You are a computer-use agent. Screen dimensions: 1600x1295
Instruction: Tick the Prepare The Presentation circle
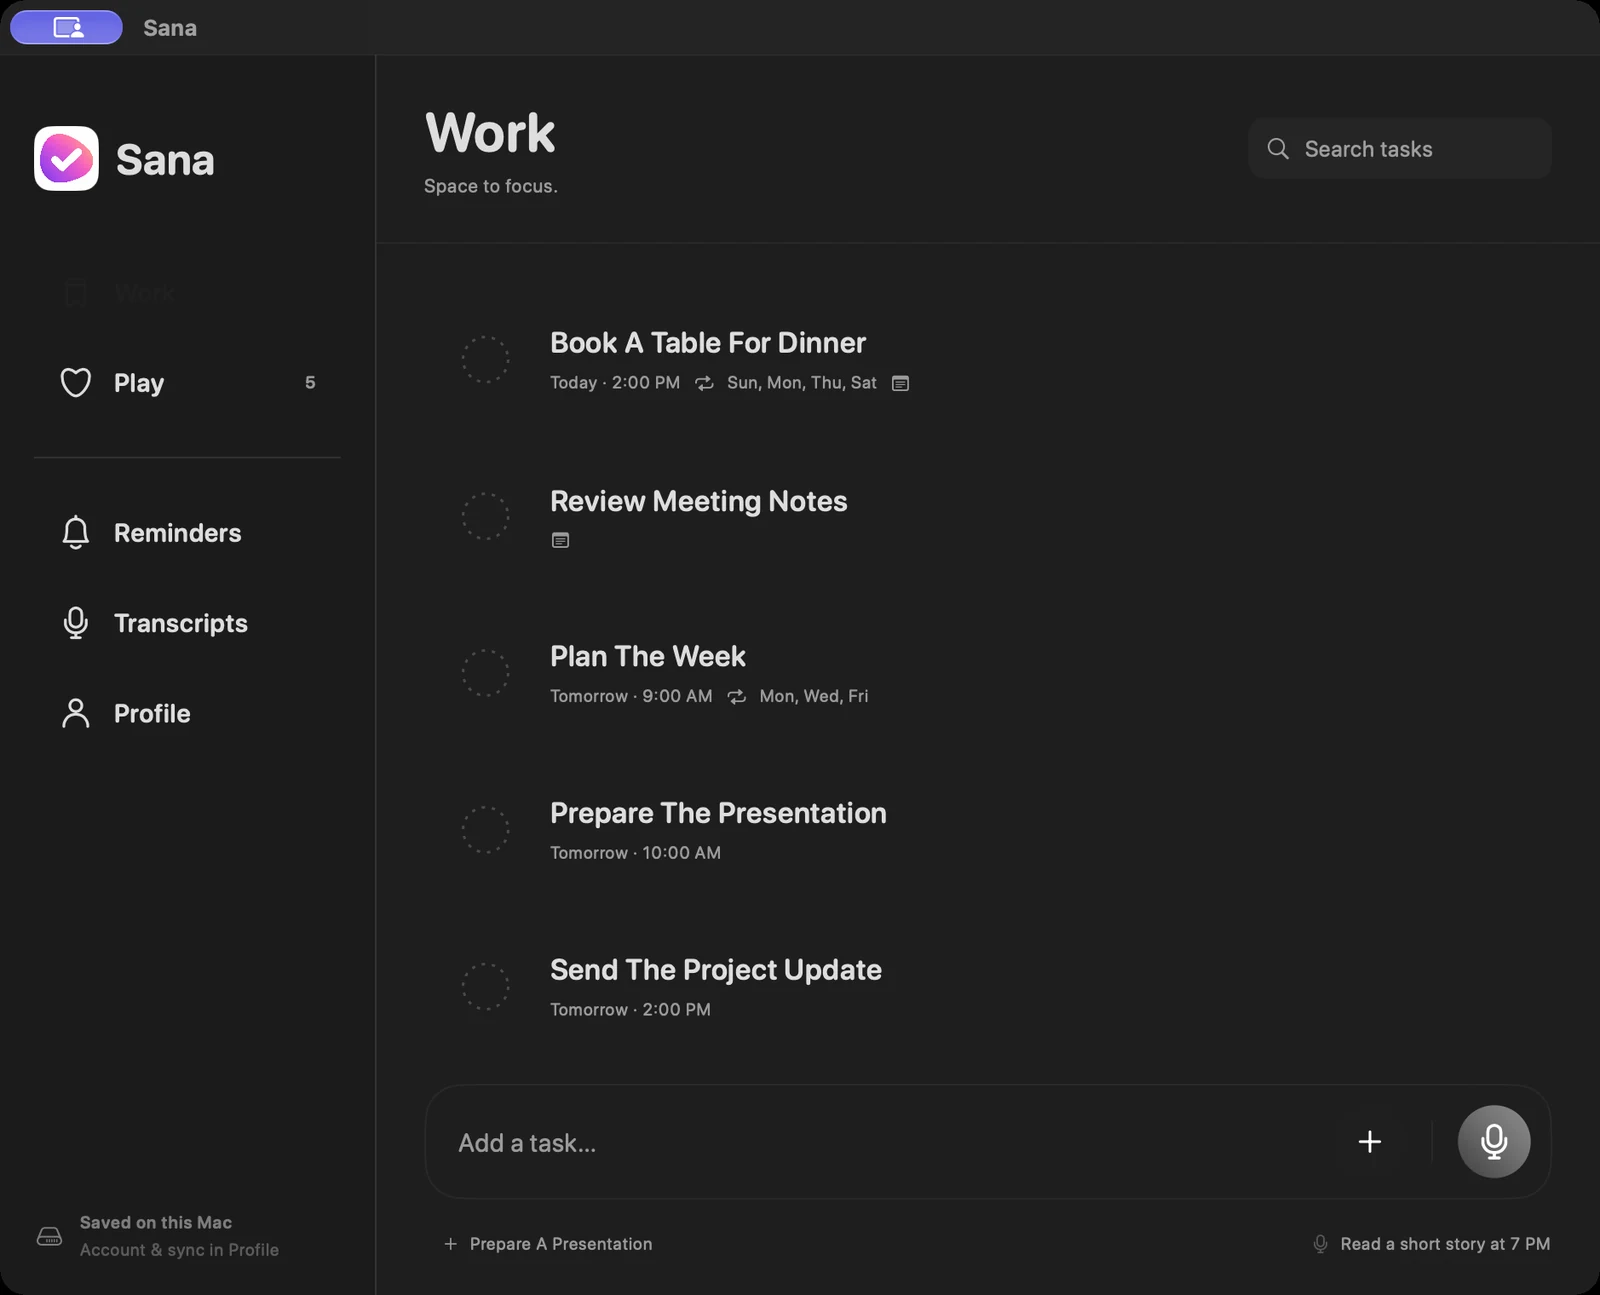[485, 830]
